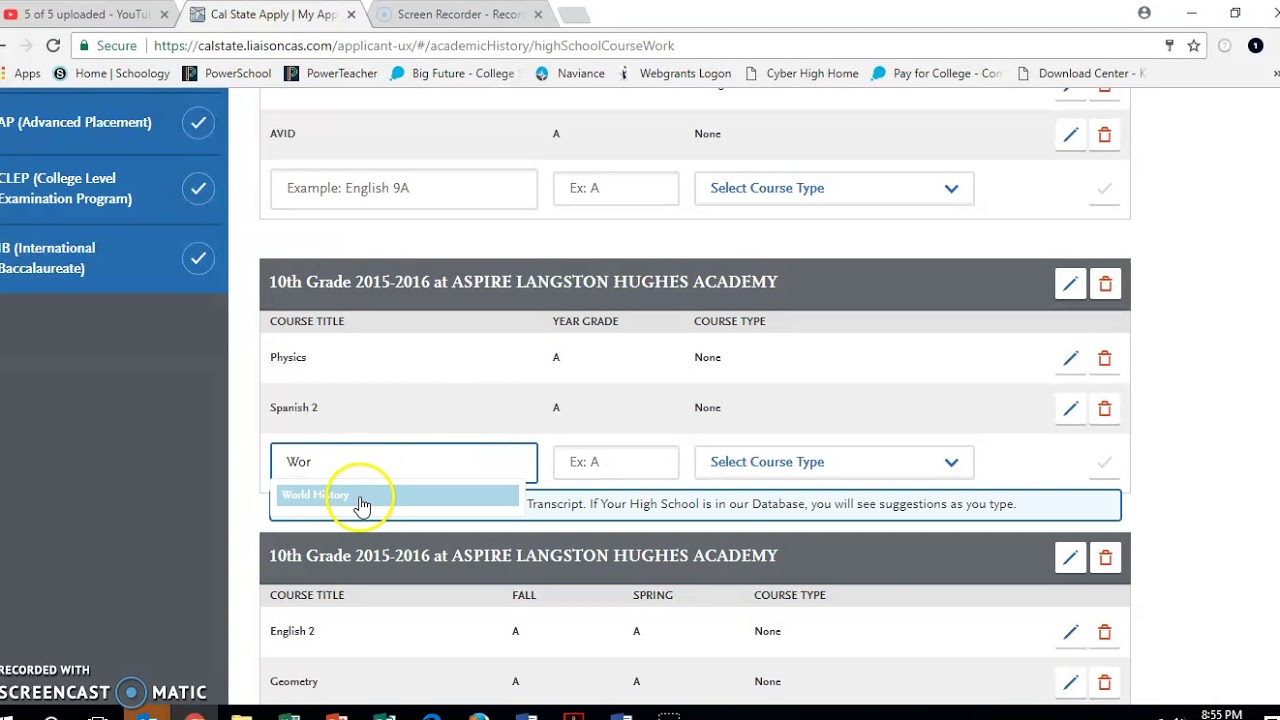
Task: Open the PowerTeacher bookmark
Action: tap(331, 73)
